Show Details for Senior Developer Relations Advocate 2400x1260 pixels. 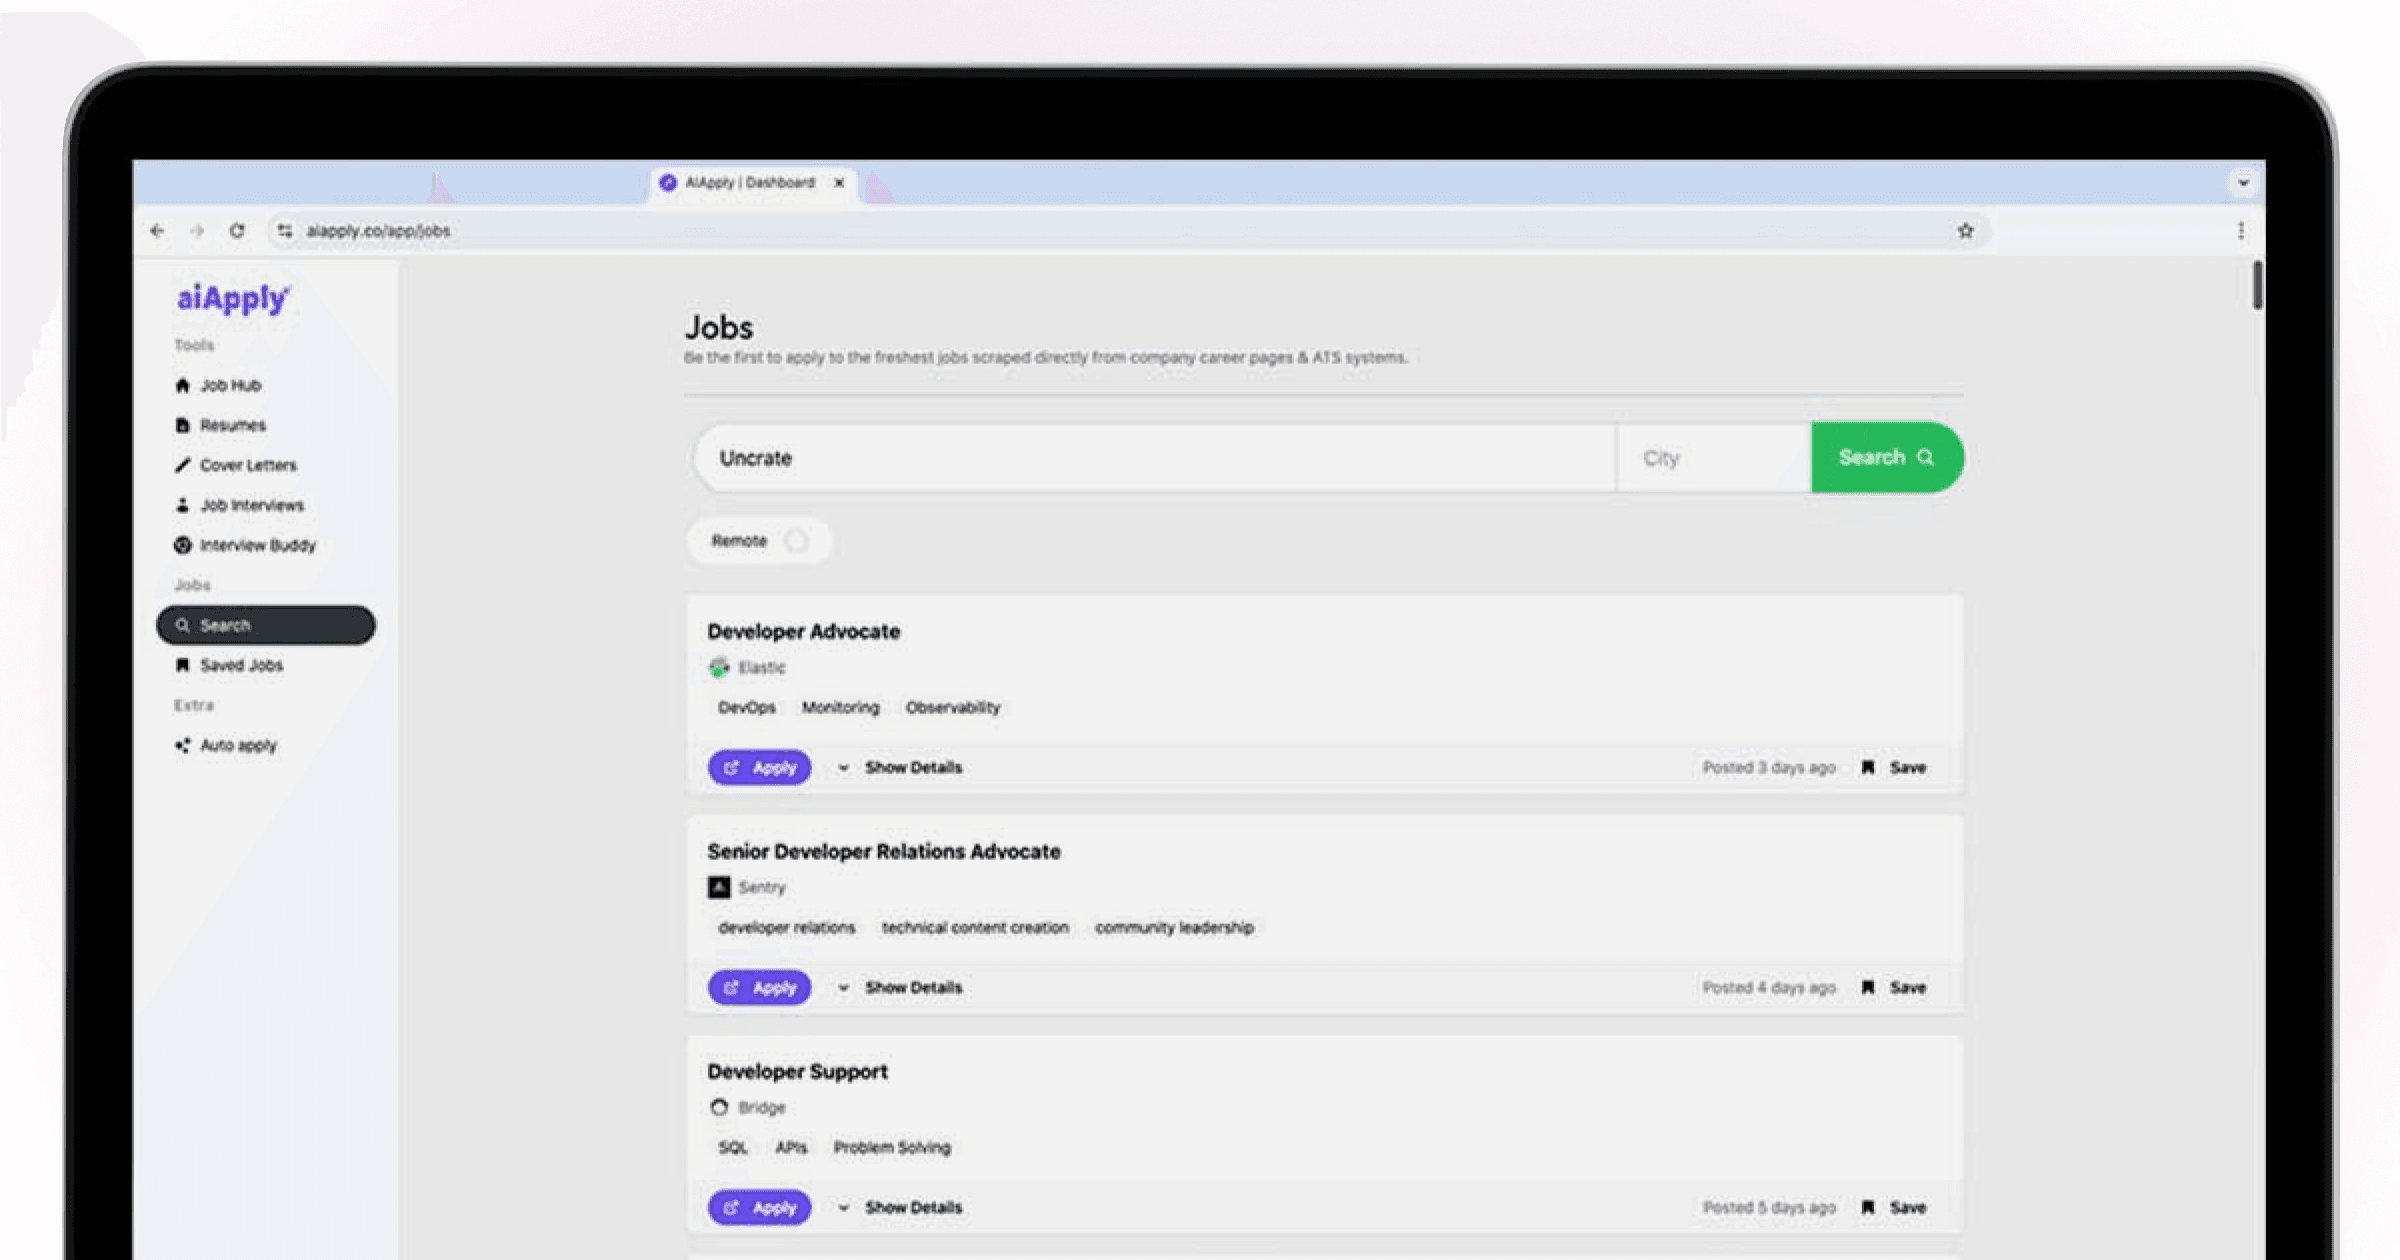[913, 987]
